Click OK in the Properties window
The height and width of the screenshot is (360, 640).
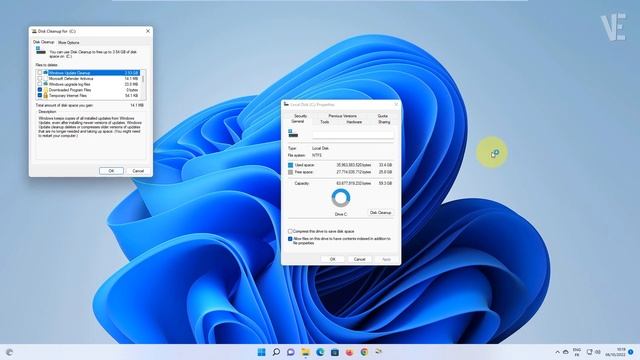332,259
